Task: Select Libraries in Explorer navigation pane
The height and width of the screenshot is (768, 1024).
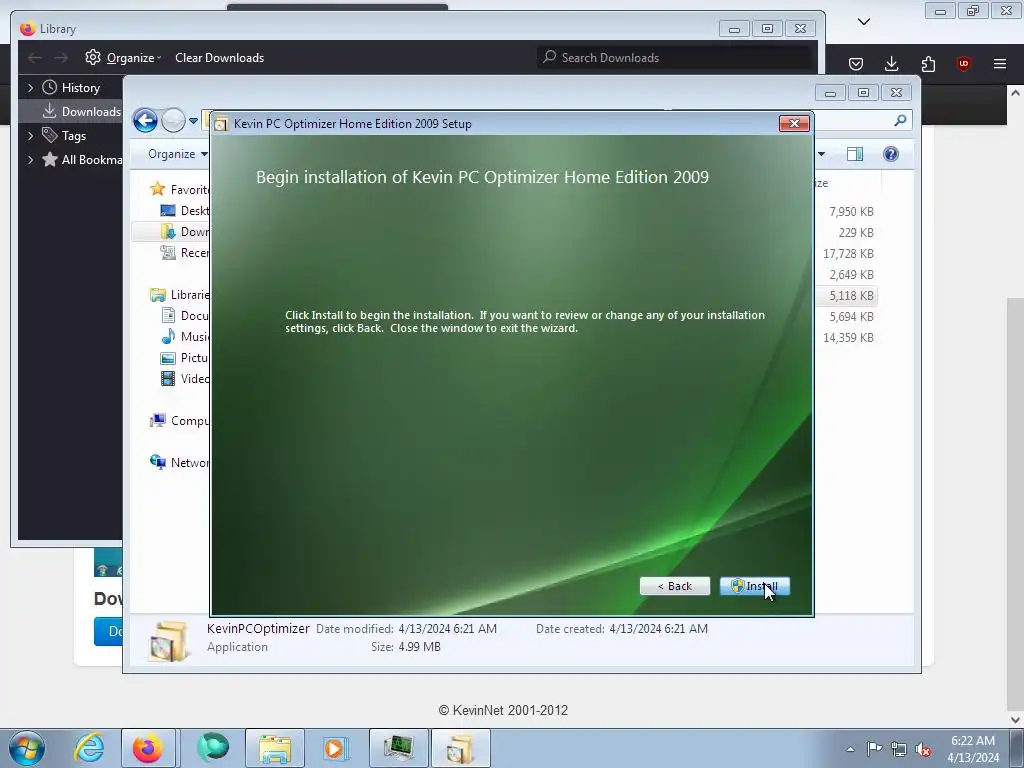Action: point(179,295)
